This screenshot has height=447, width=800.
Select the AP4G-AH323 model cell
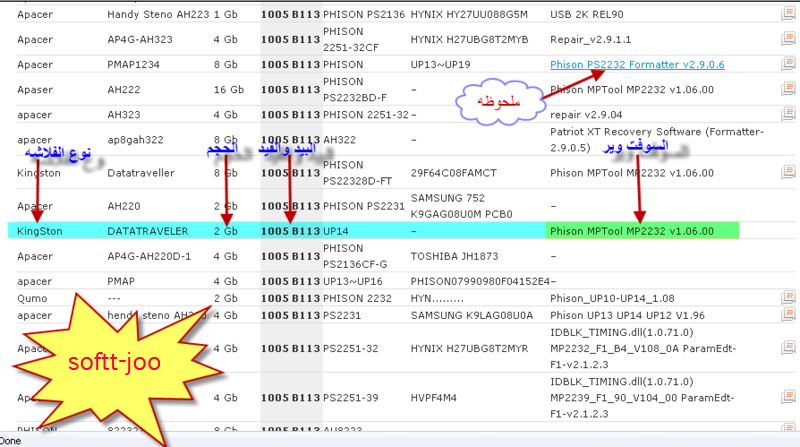pyautogui.click(x=140, y=39)
